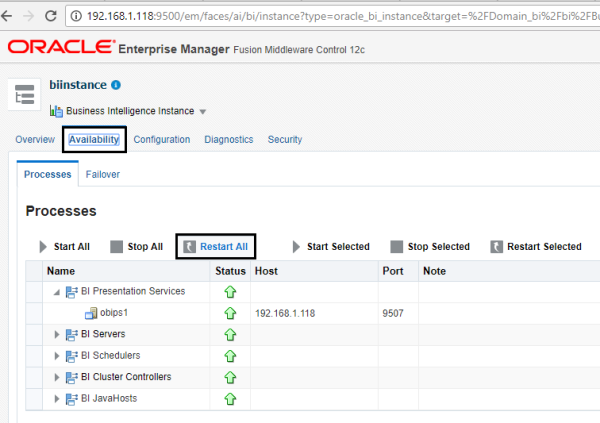Sort by Name column header
The height and width of the screenshot is (423, 600).
(126, 271)
